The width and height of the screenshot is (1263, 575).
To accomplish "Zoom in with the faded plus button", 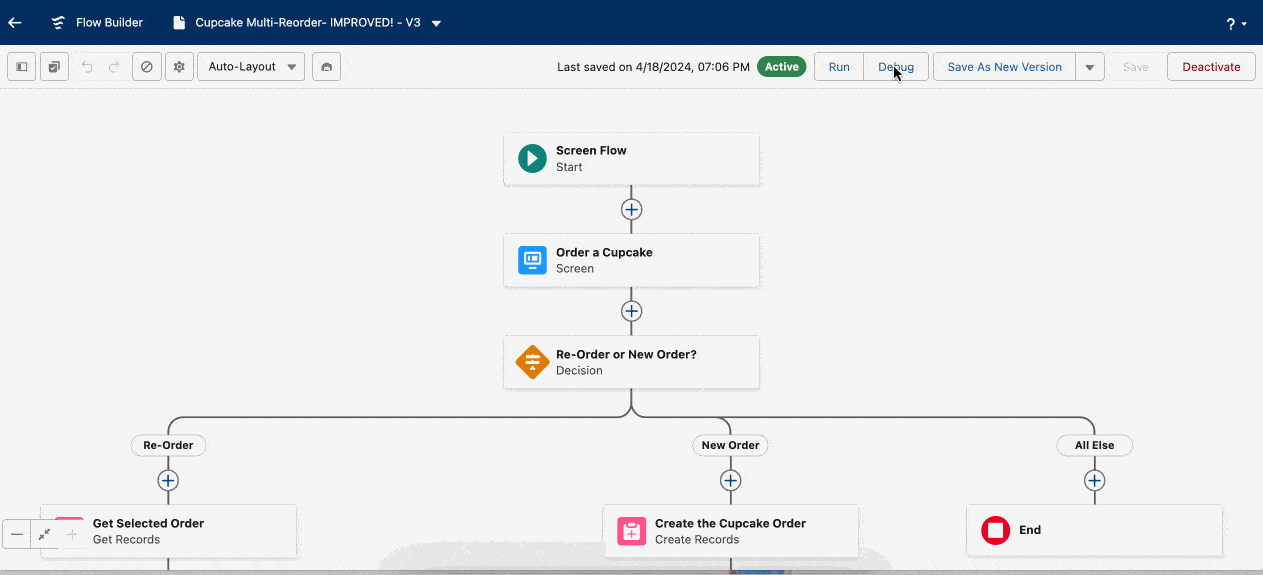I will (71, 534).
